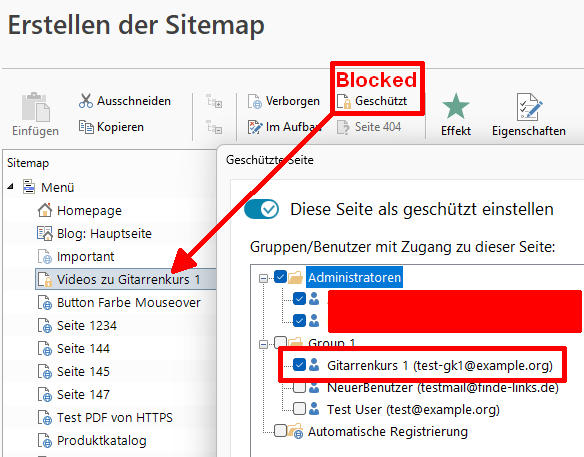
Task: Open the Effekt star icon
Action: (x=456, y=106)
